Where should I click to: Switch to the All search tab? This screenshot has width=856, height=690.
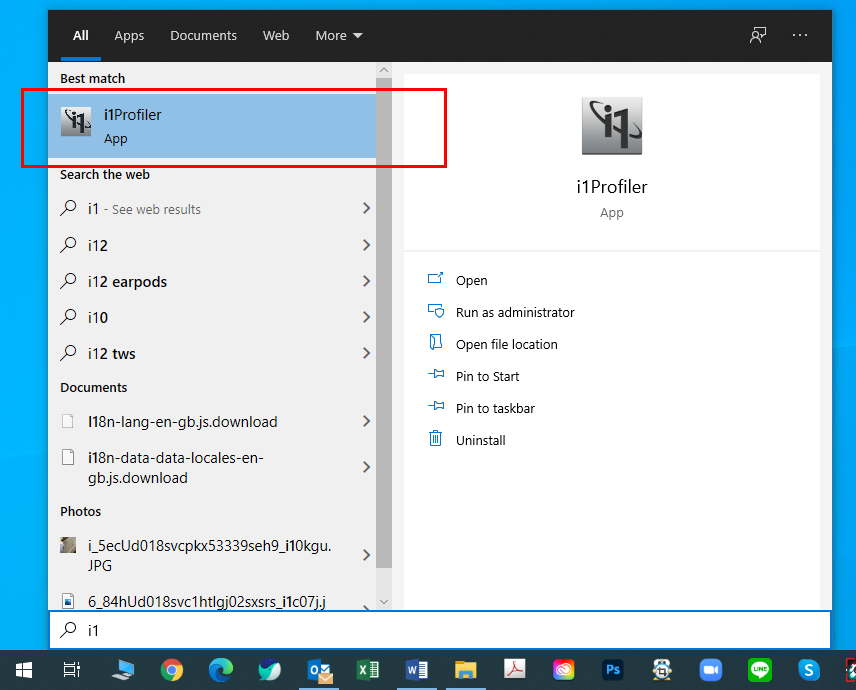click(x=81, y=35)
